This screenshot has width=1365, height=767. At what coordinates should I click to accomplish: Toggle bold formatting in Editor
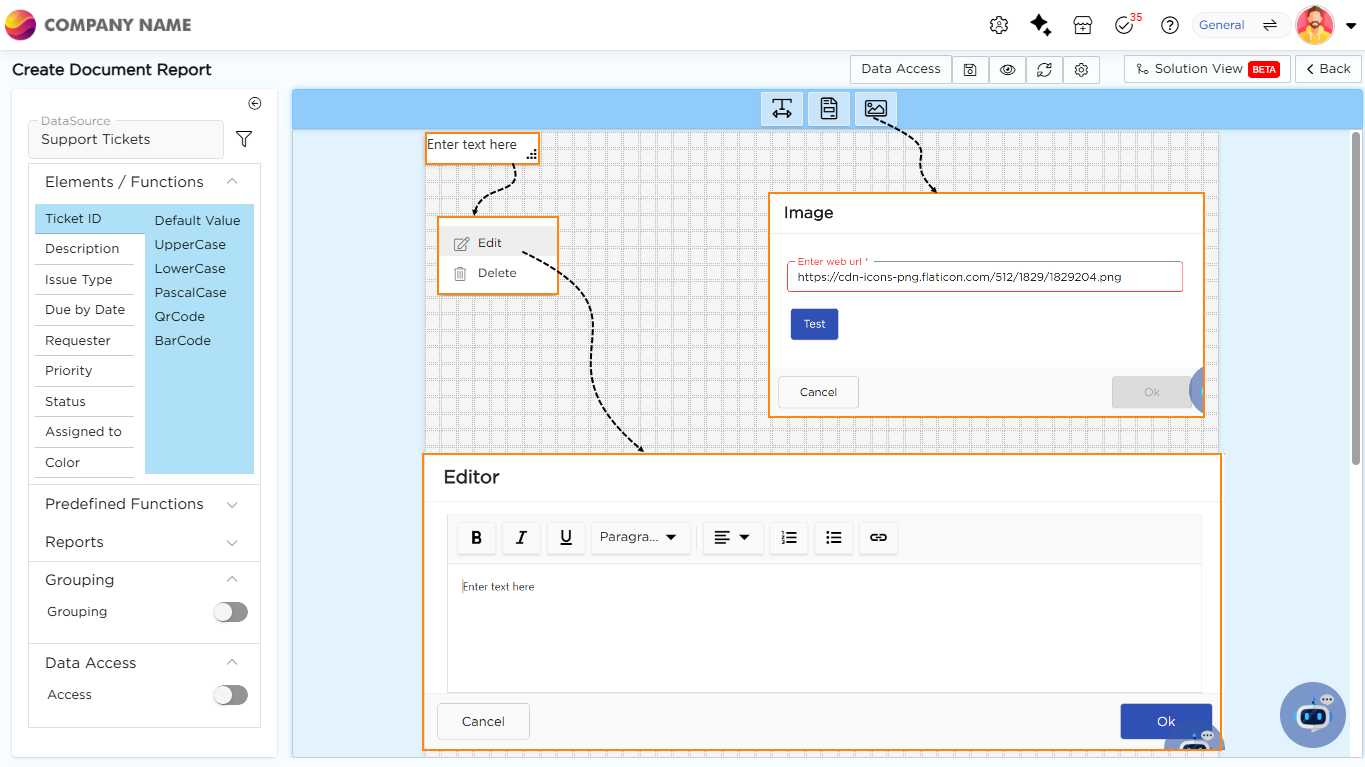pos(476,538)
